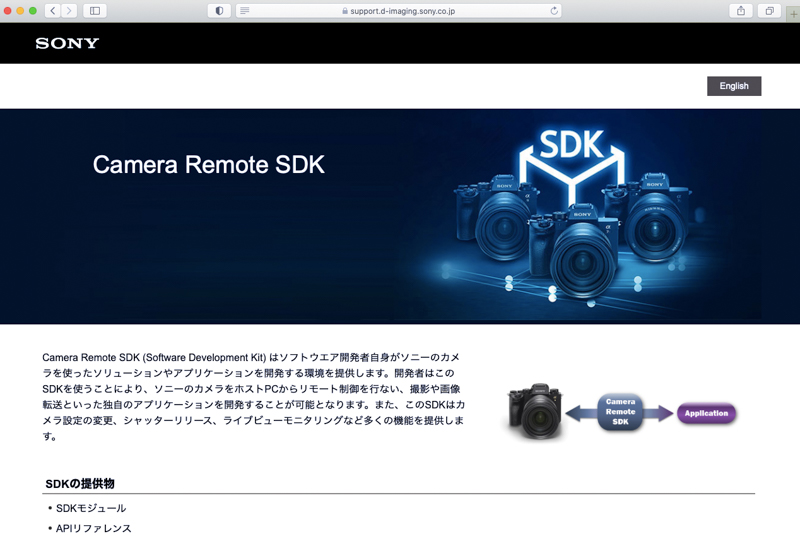
Task: Show the Safari sidebar
Action: 95,11
